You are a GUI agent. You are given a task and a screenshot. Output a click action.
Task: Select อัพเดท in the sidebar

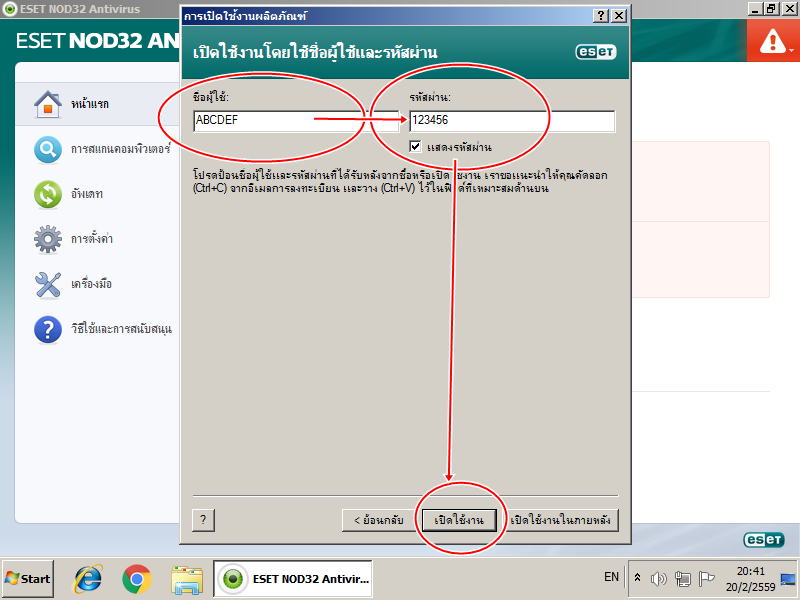click(x=87, y=194)
